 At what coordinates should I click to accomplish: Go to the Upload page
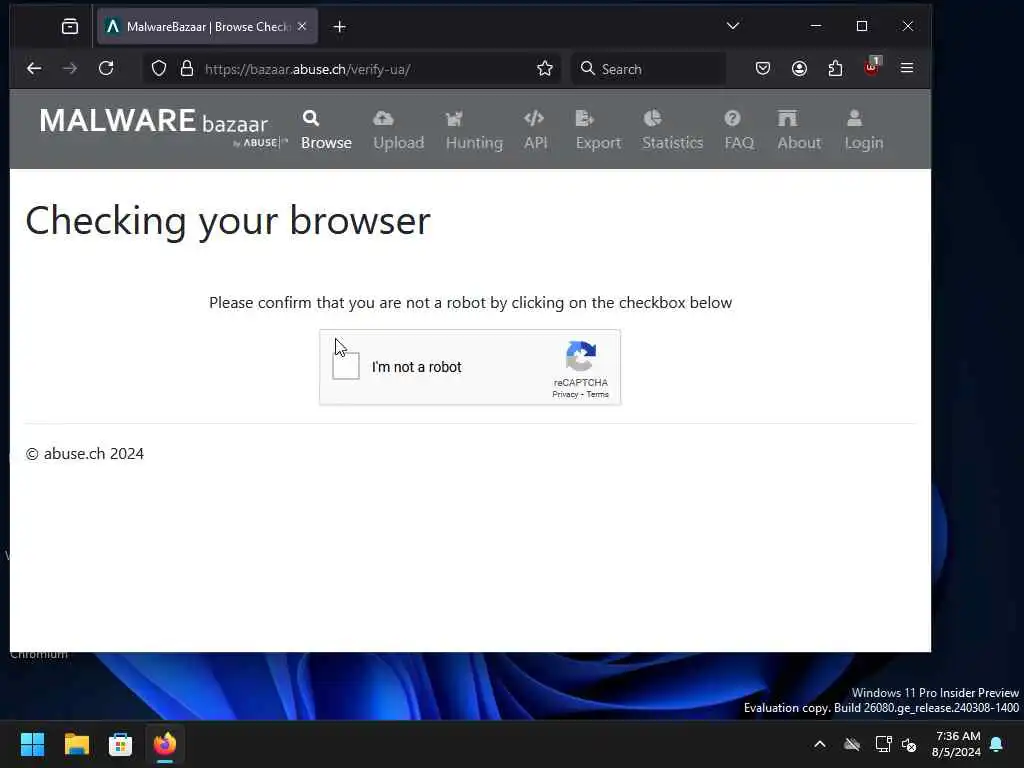click(x=398, y=131)
